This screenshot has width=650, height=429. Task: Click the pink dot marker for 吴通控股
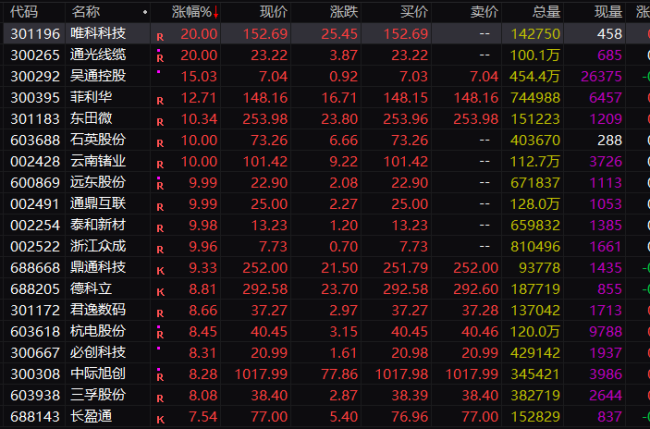click(158, 72)
